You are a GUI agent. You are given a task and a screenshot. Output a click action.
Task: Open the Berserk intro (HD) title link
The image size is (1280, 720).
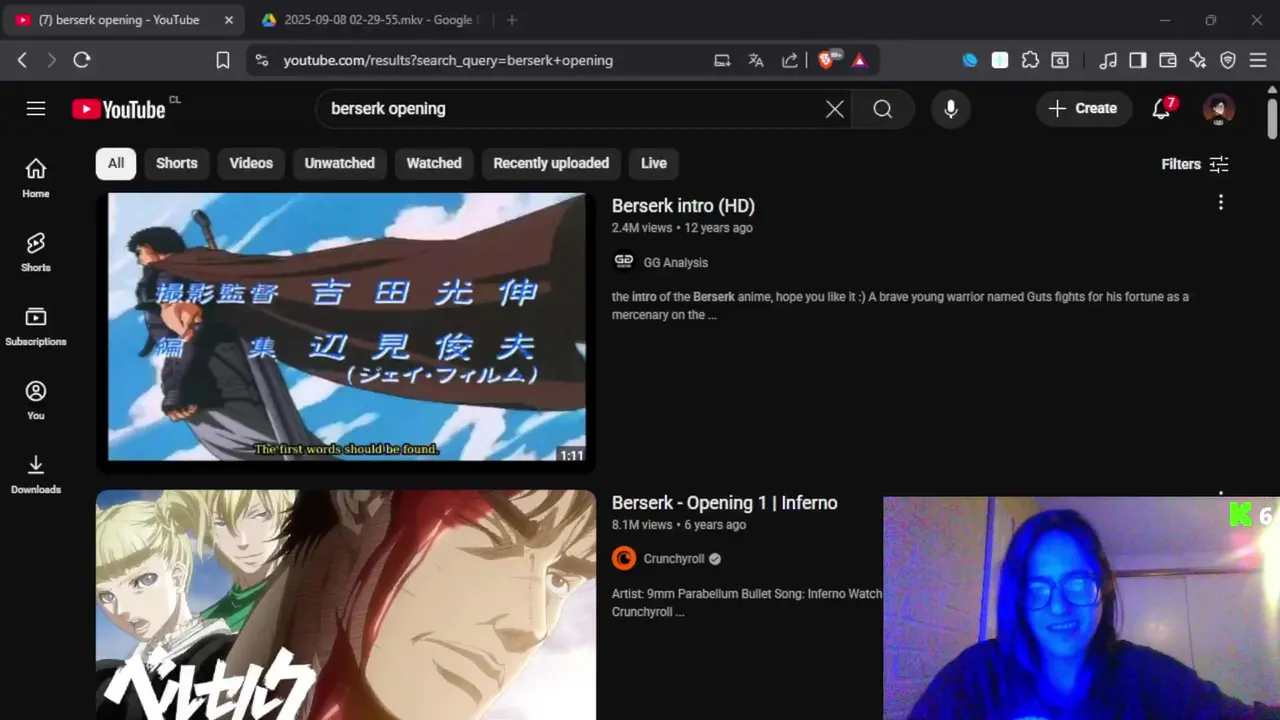click(683, 205)
